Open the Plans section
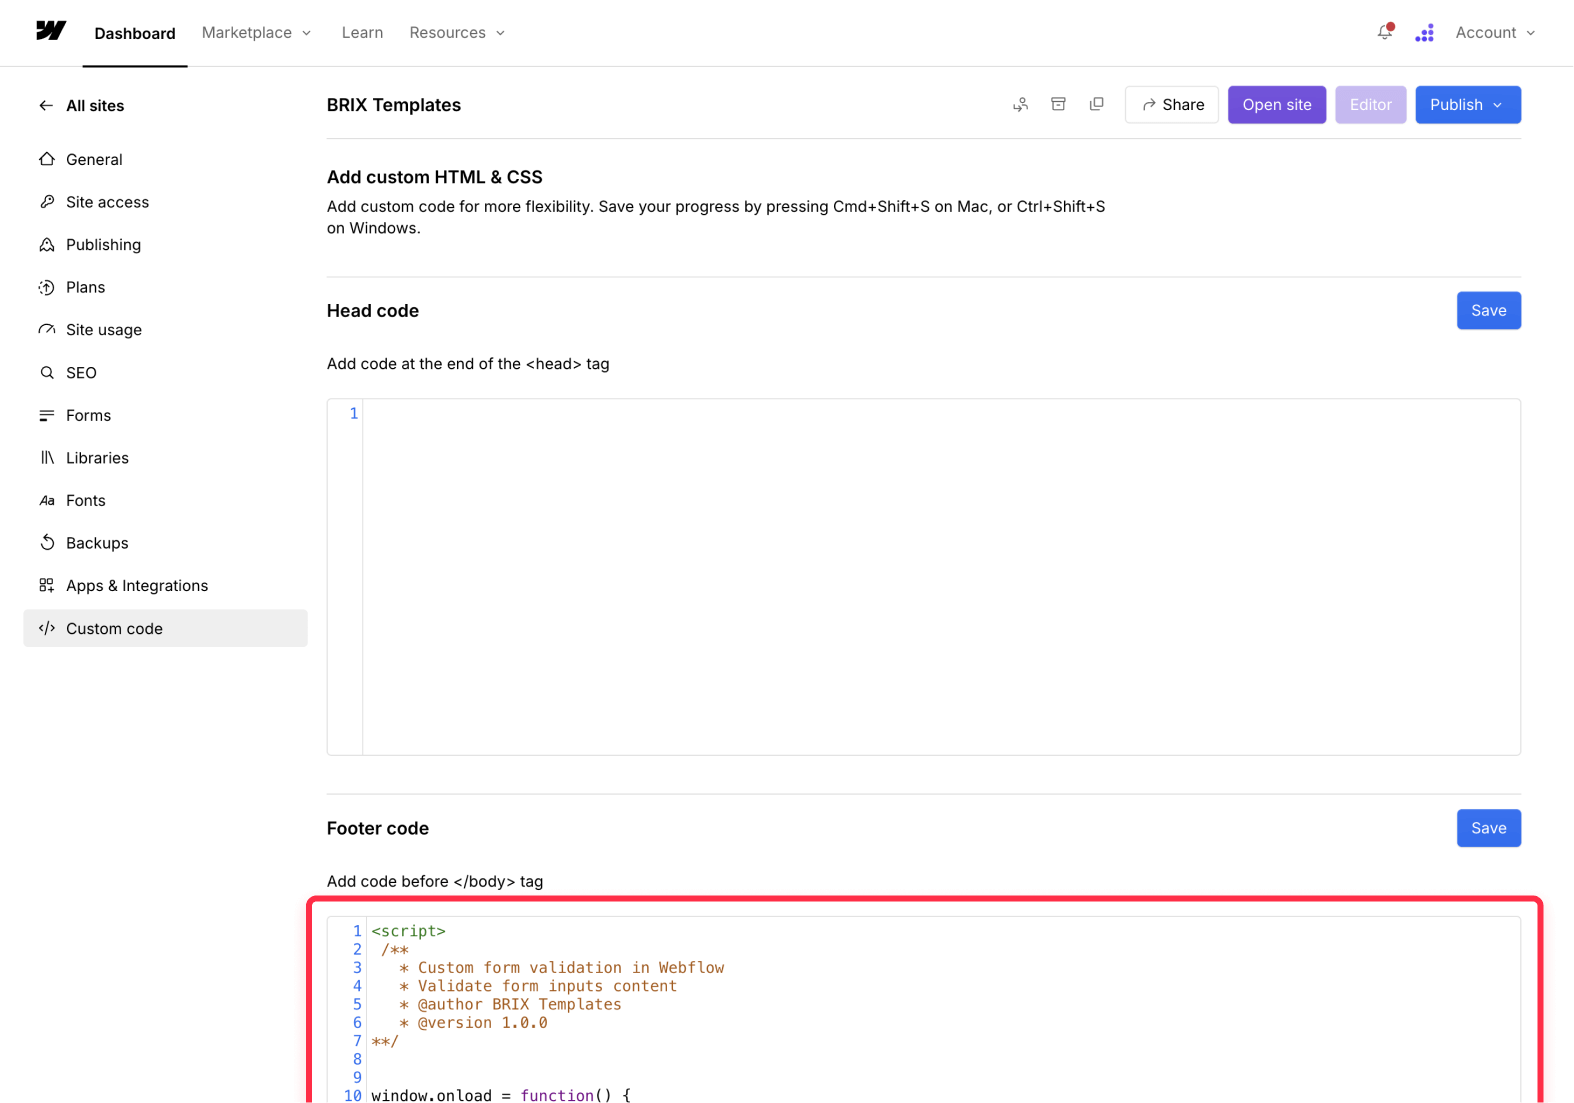The width and height of the screenshot is (1574, 1103). (x=165, y=287)
